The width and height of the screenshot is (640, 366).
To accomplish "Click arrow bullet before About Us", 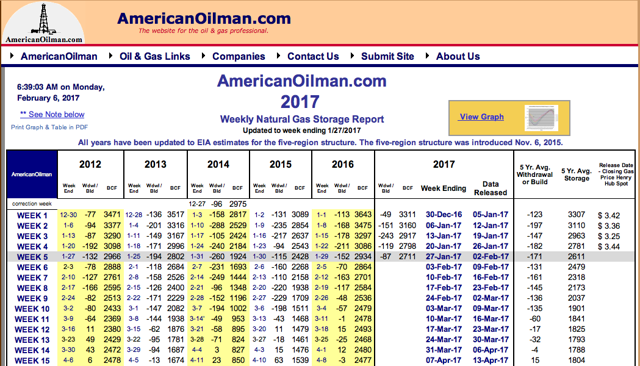I will (427, 55).
